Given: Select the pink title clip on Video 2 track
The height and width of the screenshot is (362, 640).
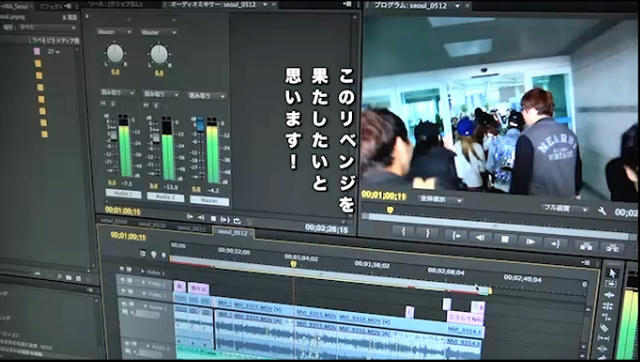Looking at the screenshot, I should click(x=198, y=288).
